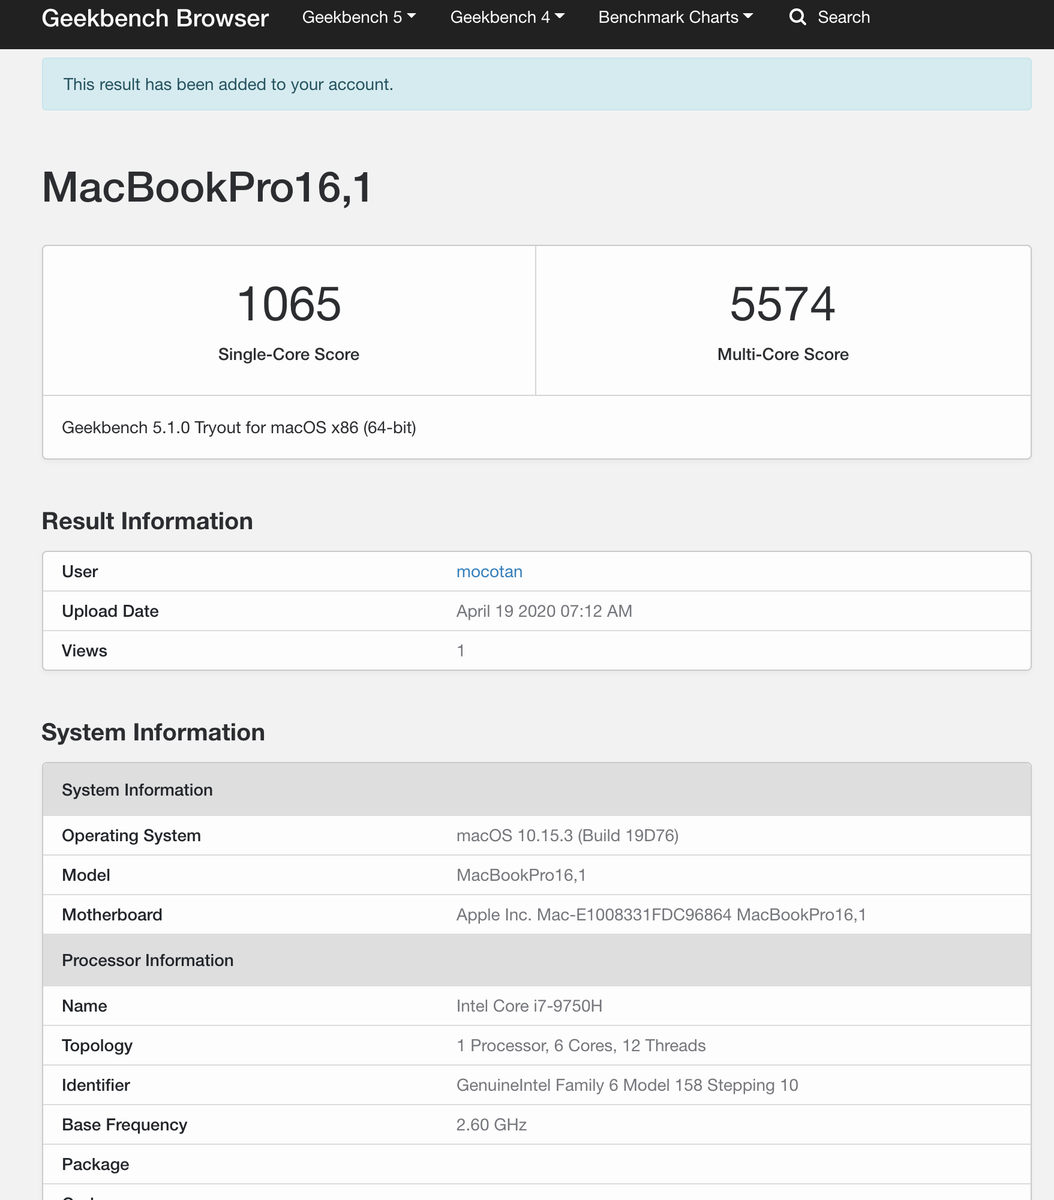Open the Geekbench 5 dropdown menu
This screenshot has height=1200, width=1054.
click(x=359, y=17)
